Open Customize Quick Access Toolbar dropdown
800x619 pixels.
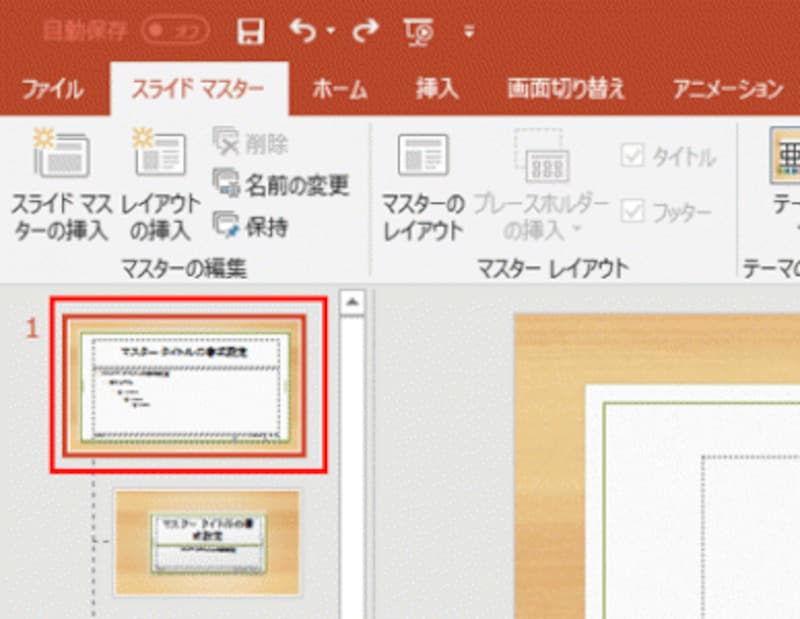pyautogui.click(x=469, y=32)
